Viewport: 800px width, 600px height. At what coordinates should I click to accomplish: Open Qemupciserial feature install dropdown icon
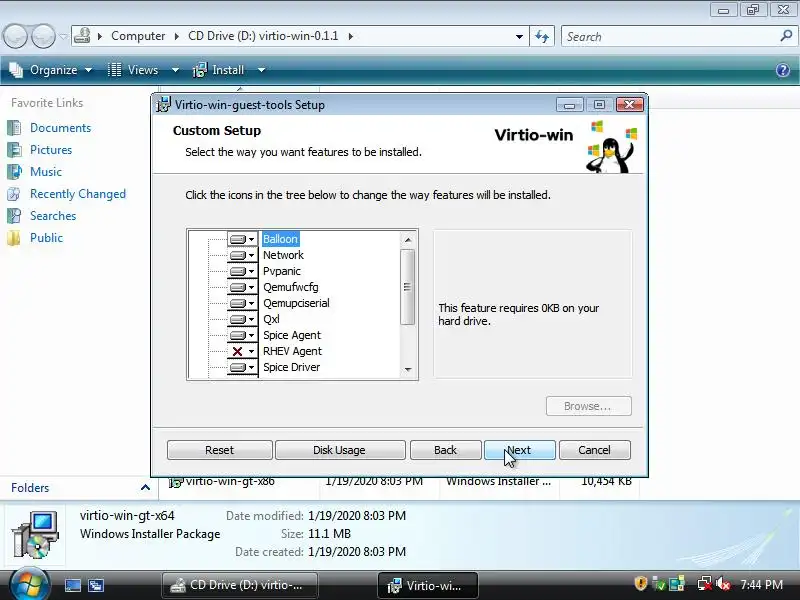pyautogui.click(x=242, y=303)
